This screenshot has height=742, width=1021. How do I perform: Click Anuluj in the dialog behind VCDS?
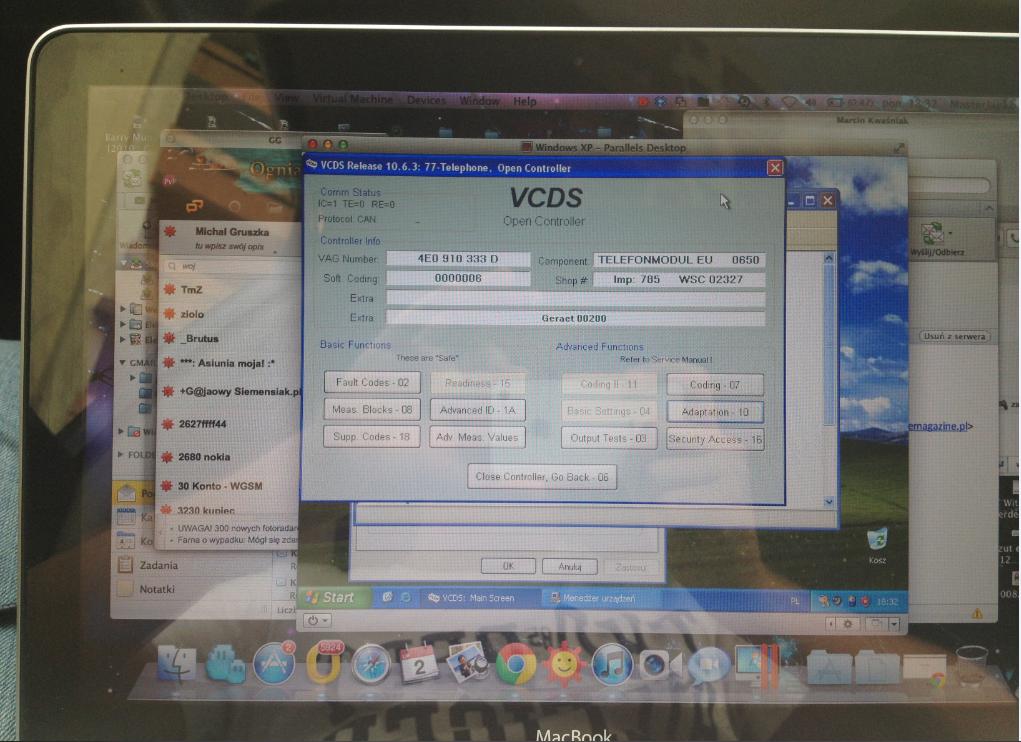[570, 567]
